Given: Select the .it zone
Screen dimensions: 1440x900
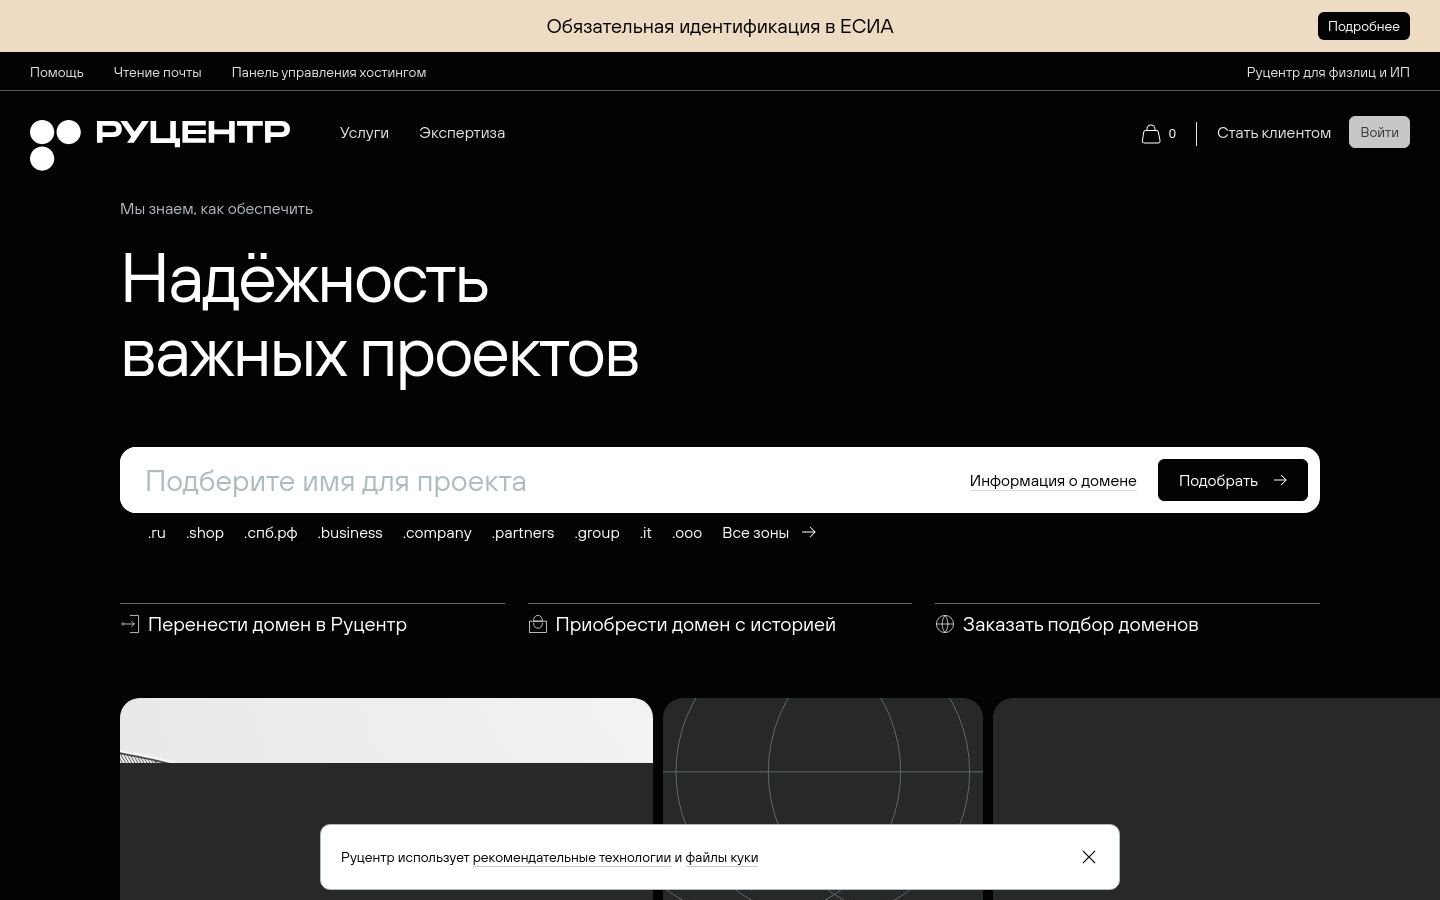Looking at the screenshot, I should 646,532.
